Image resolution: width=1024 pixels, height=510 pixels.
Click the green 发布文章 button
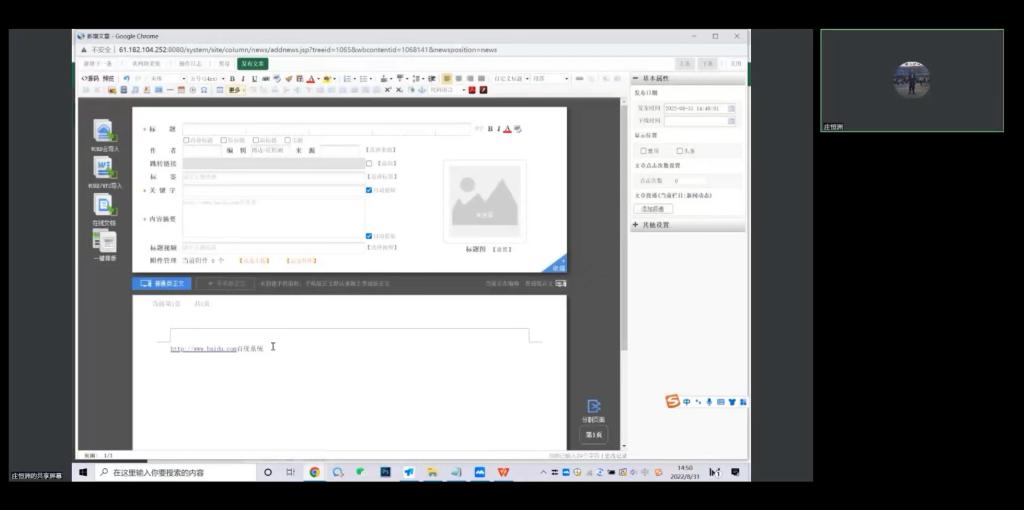pos(253,63)
